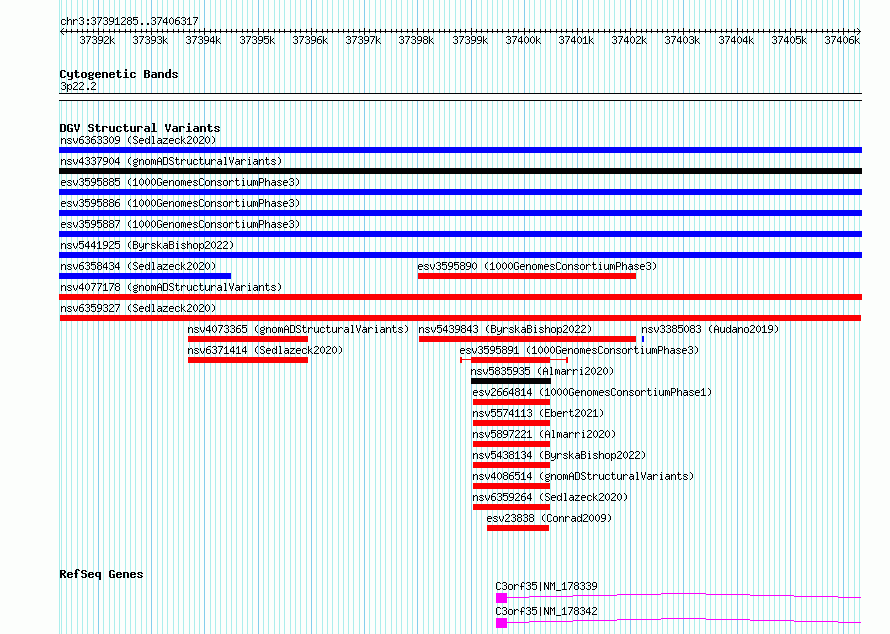Open C3orf35|NM_178339 gene label
Viewport: 890px width, 634px height.
pyautogui.click(x=546, y=586)
